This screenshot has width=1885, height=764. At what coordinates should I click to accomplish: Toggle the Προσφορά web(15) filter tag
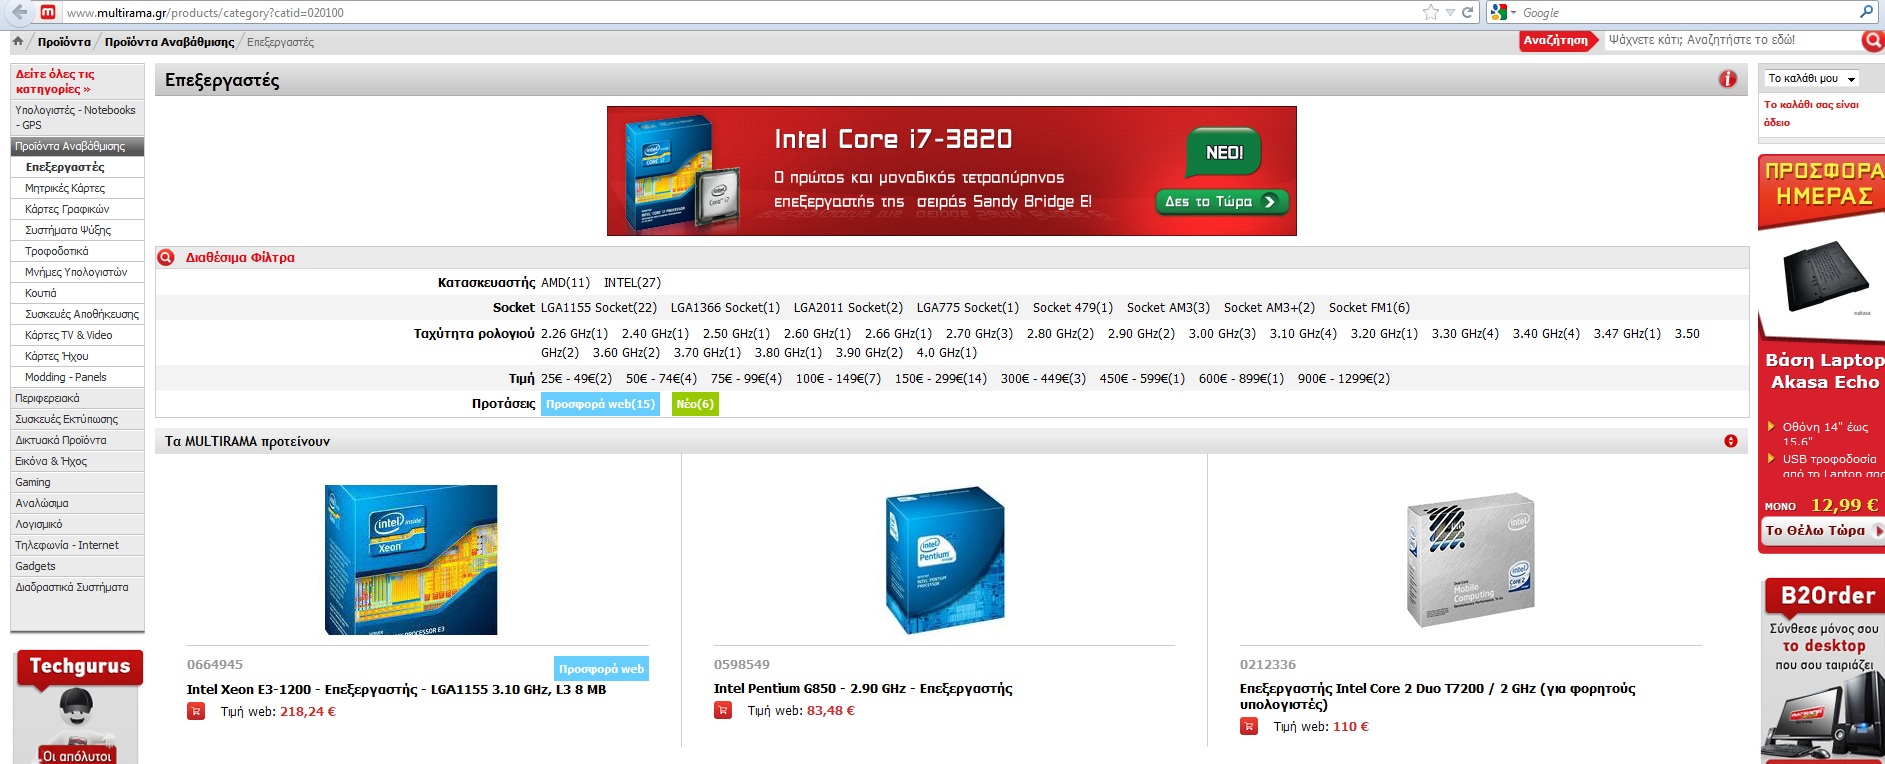coord(600,404)
